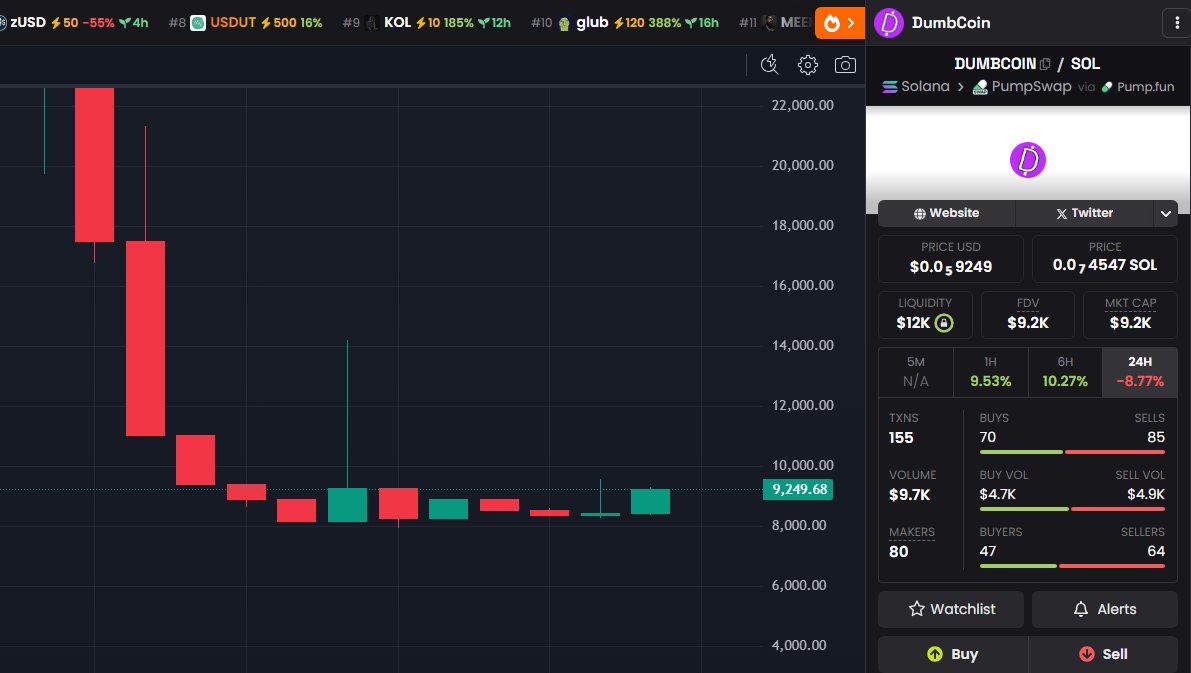
Task: Click the SELLS count 85
Action: click(x=1156, y=437)
